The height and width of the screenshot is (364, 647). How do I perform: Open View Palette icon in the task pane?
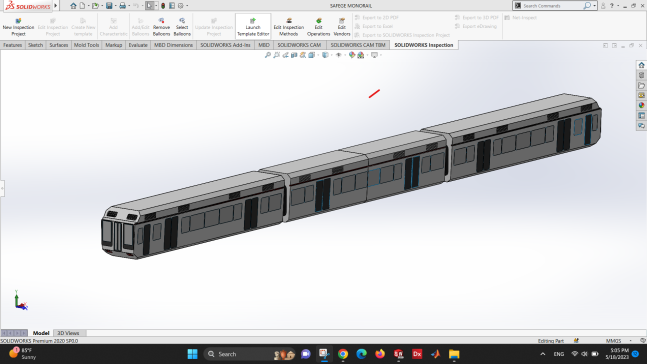point(641,95)
